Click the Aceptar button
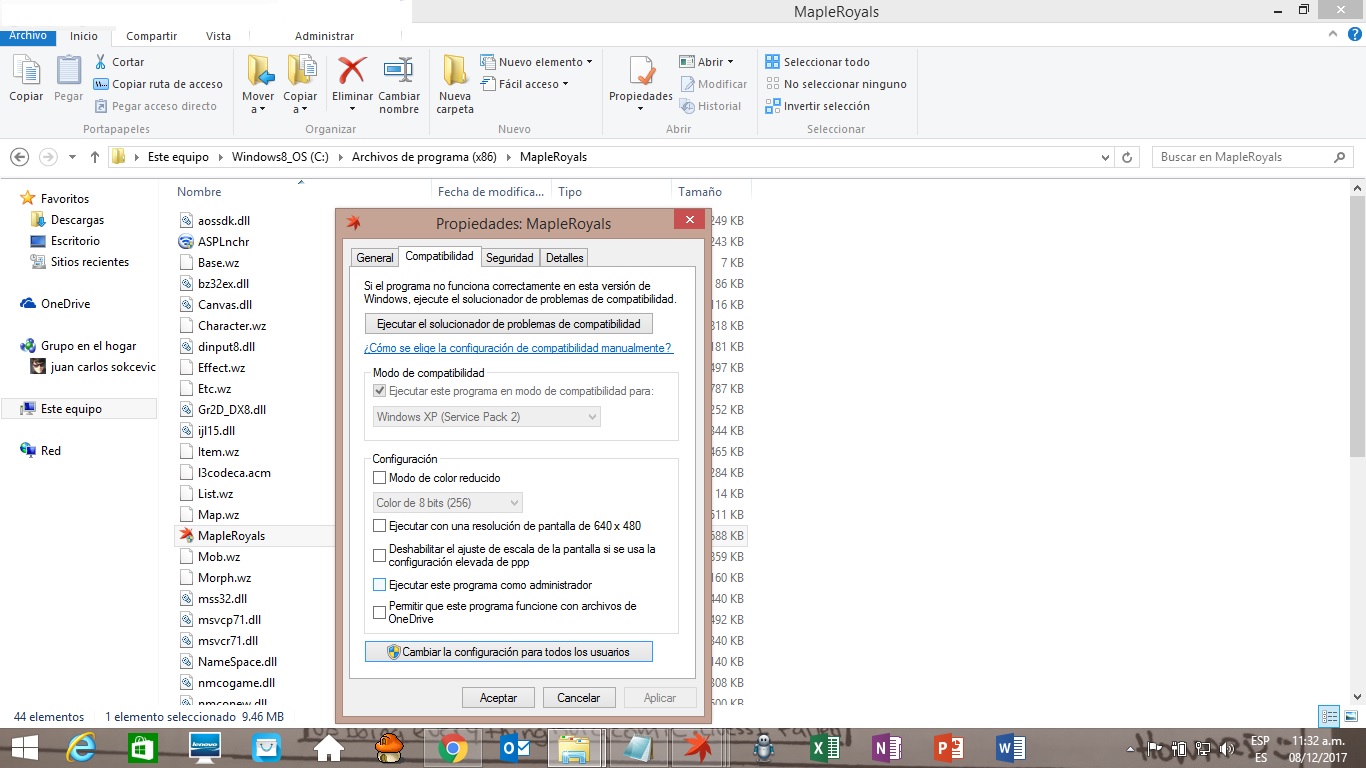The image size is (1366, 768). [498, 698]
